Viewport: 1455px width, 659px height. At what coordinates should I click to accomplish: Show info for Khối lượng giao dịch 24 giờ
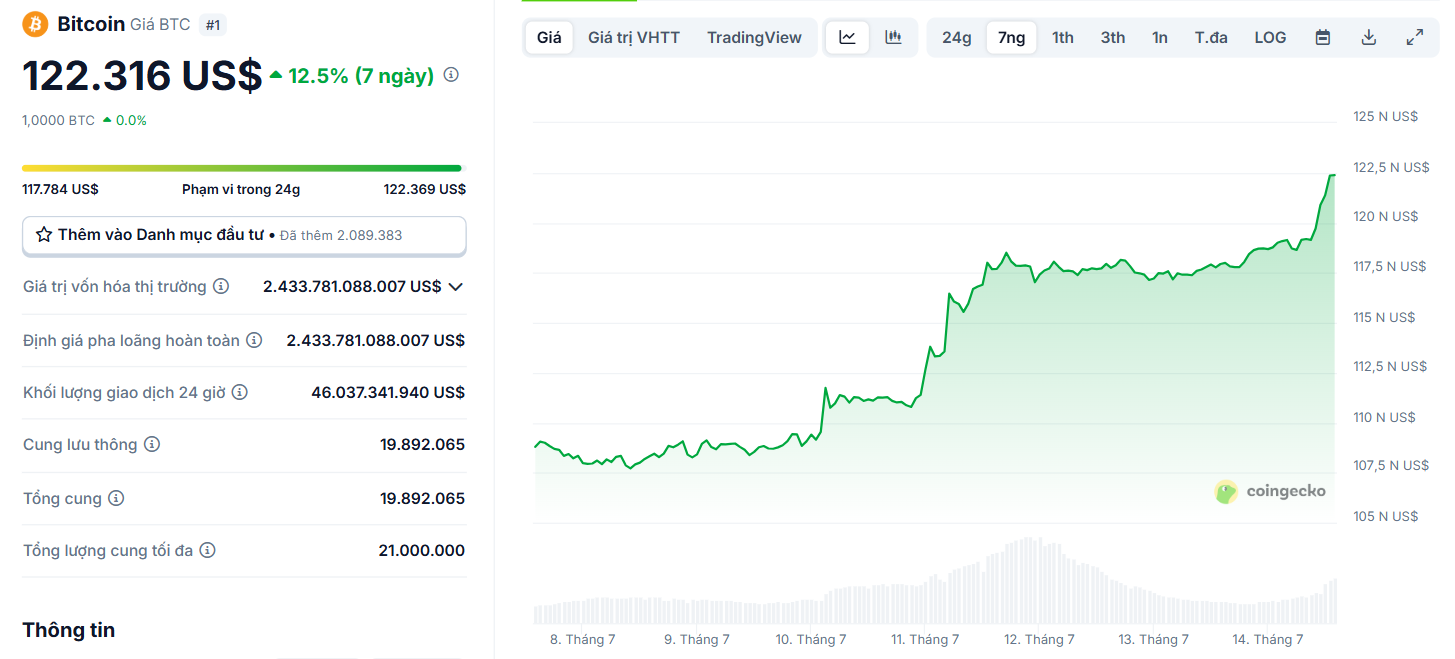[x=240, y=393]
